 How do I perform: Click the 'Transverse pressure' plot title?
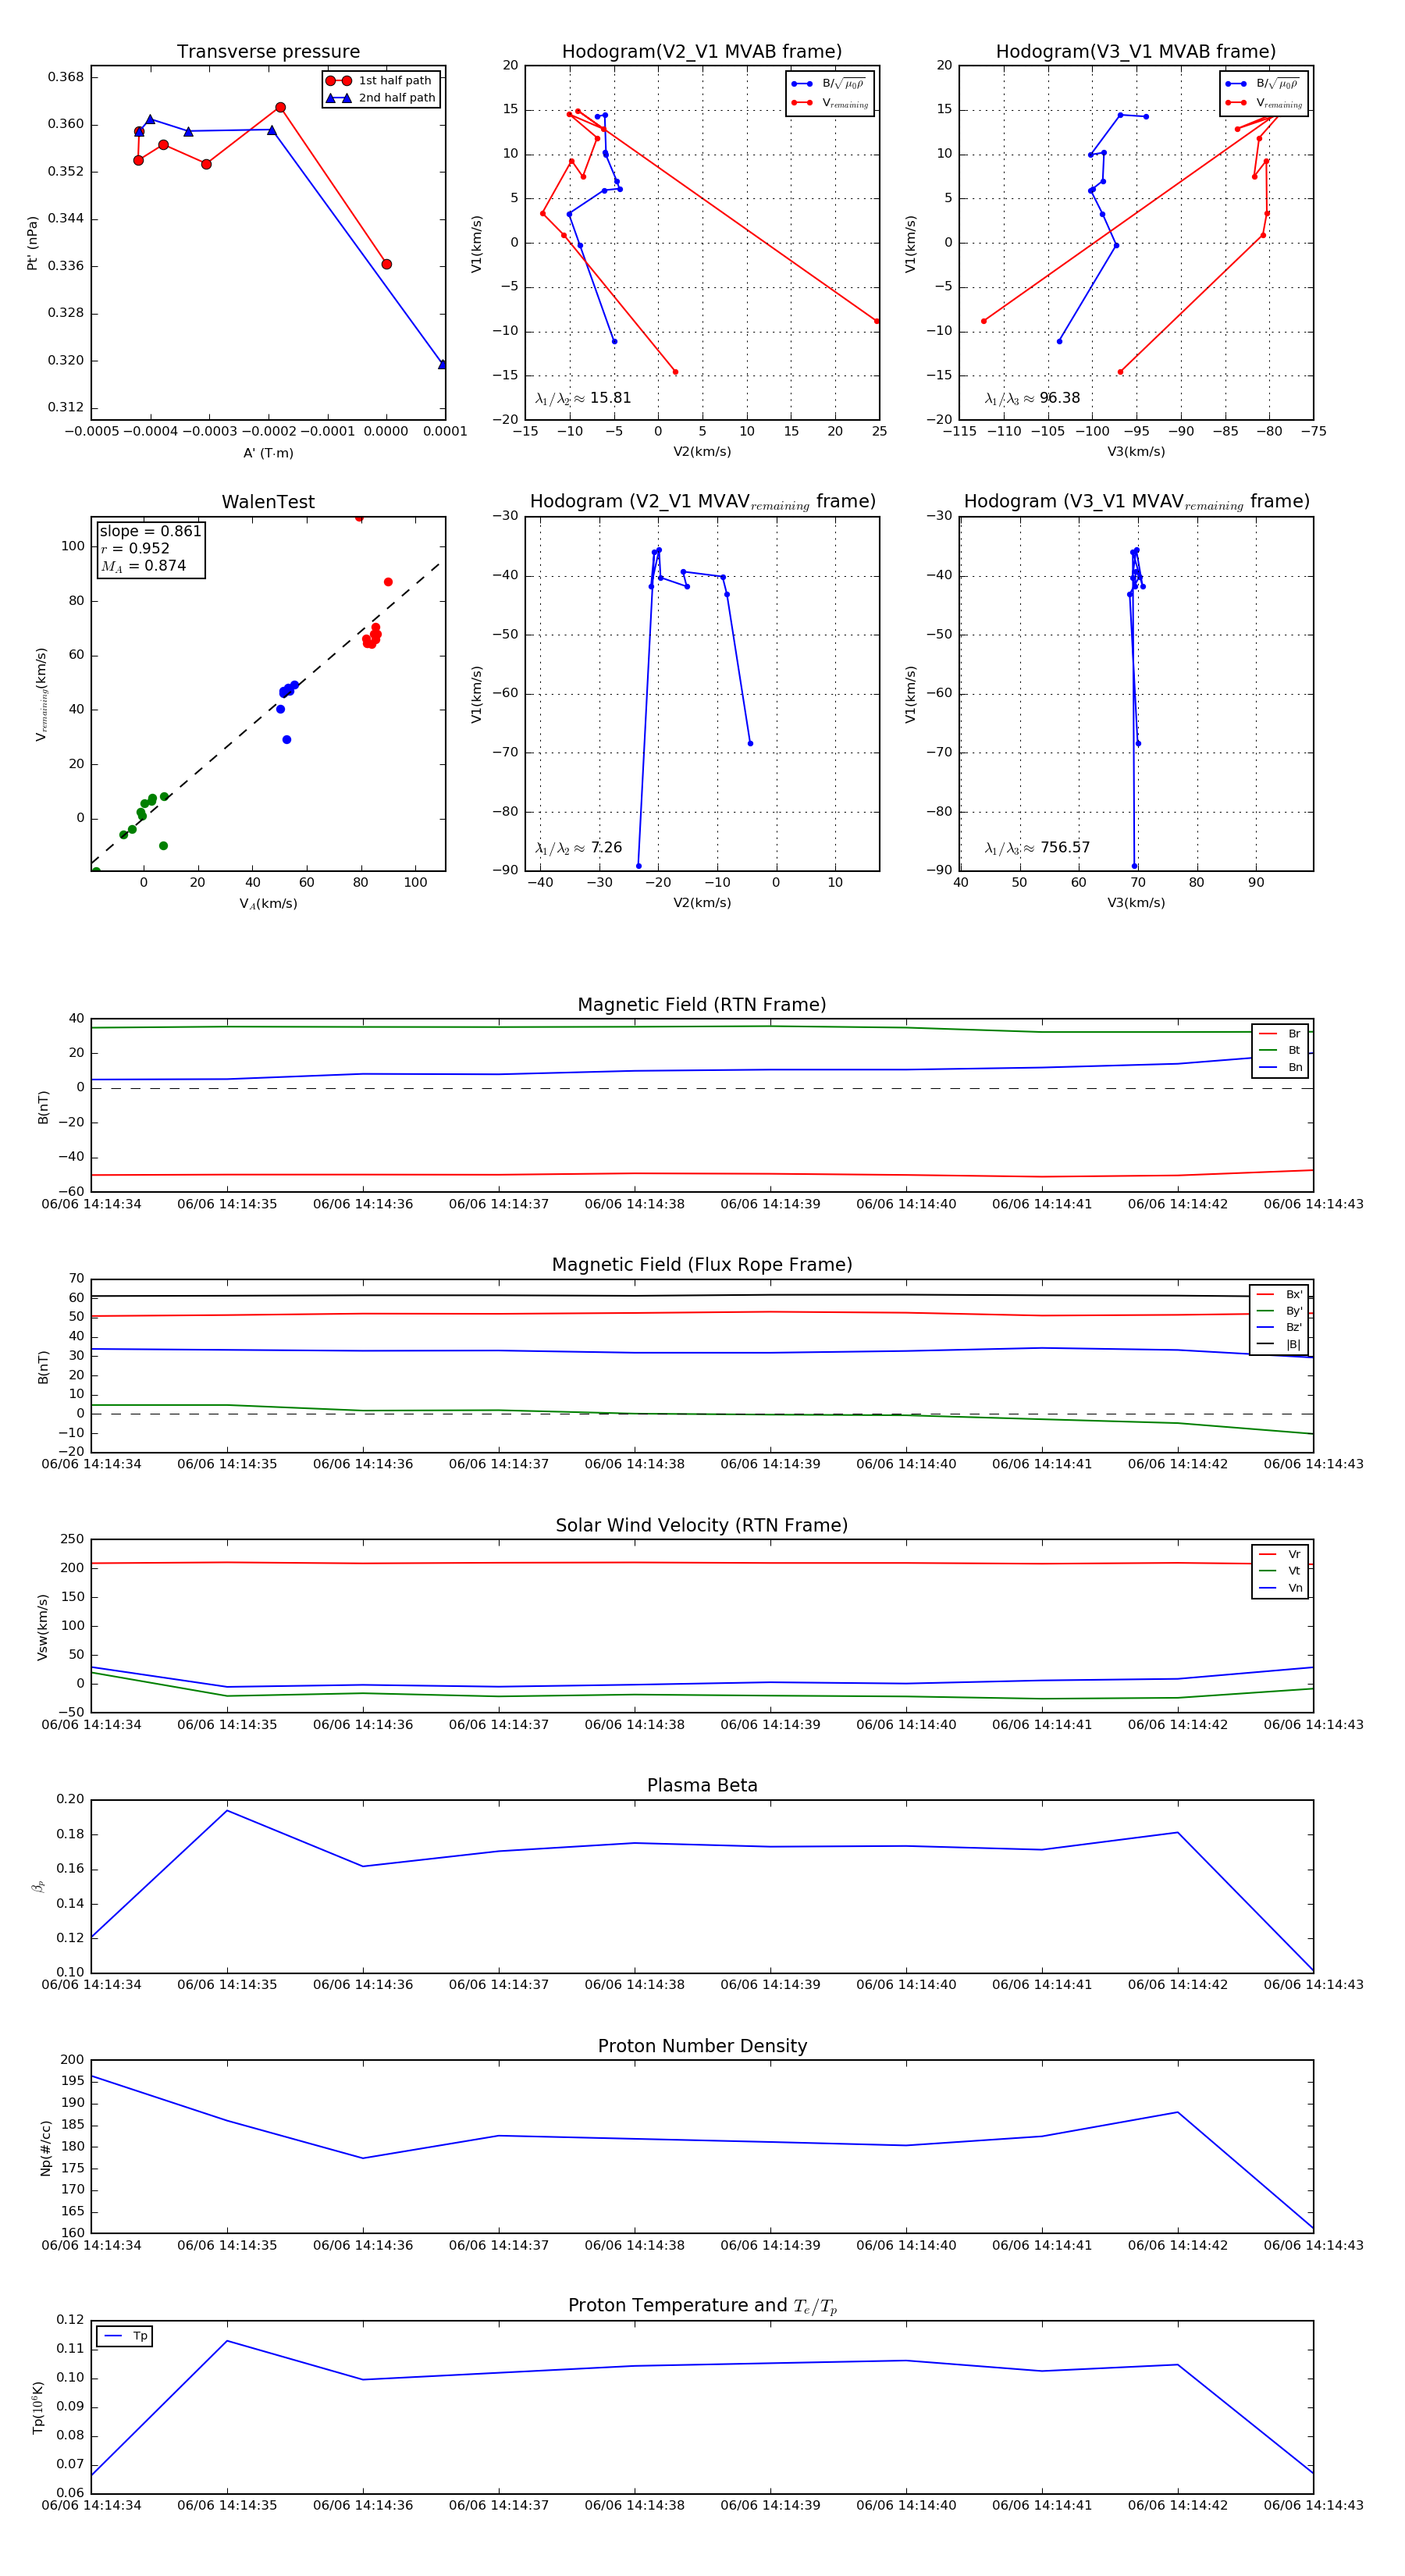[268, 51]
